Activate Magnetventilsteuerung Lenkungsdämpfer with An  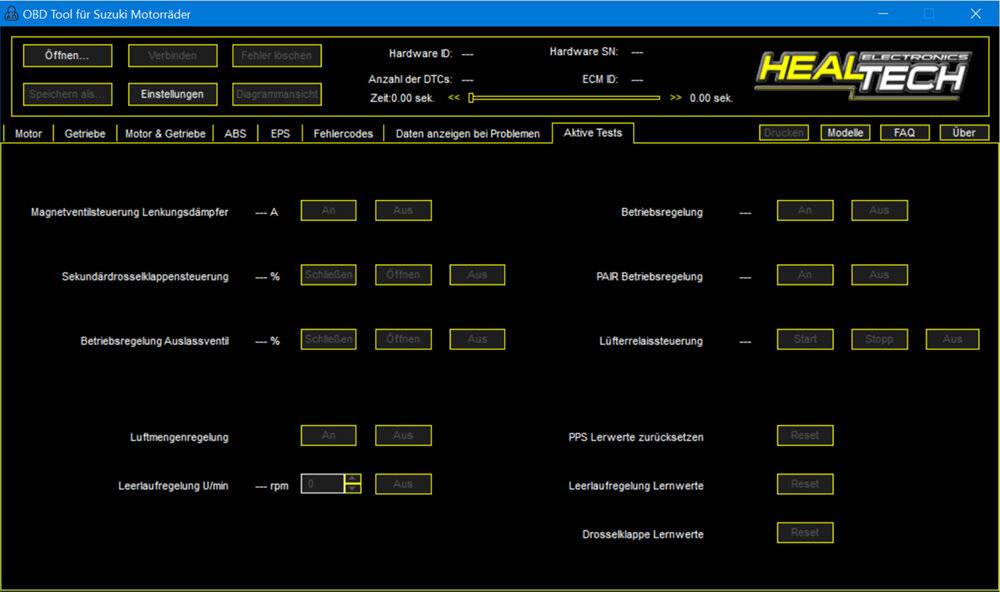[329, 210]
